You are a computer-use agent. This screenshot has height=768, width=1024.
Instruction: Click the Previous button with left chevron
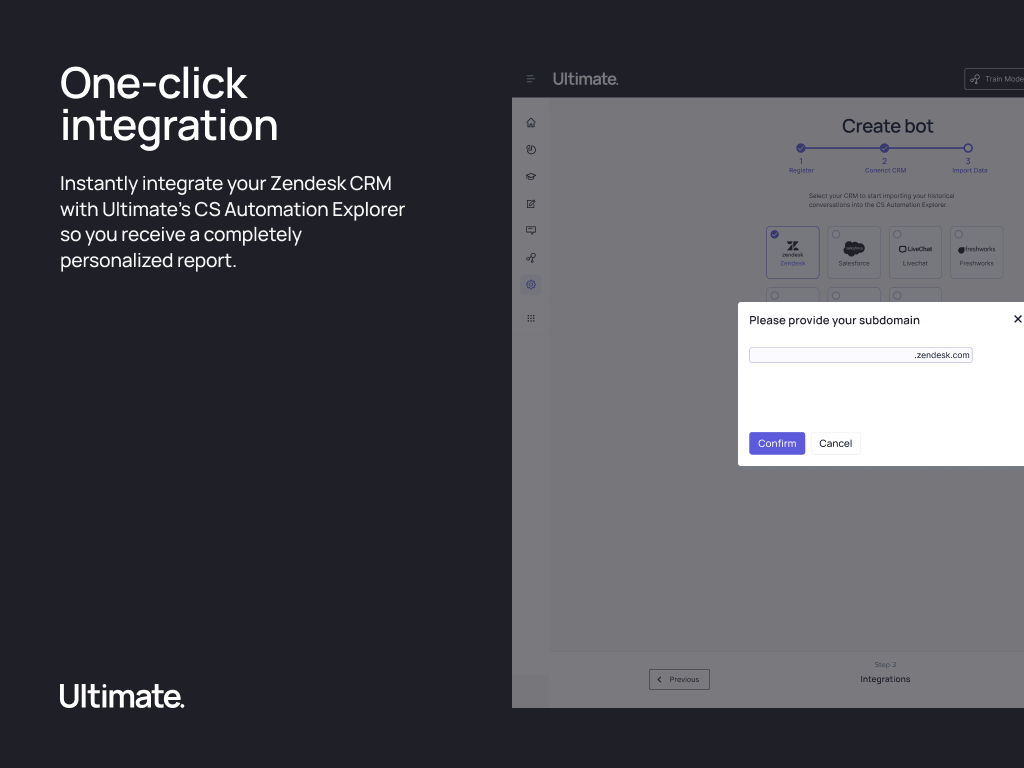(679, 679)
